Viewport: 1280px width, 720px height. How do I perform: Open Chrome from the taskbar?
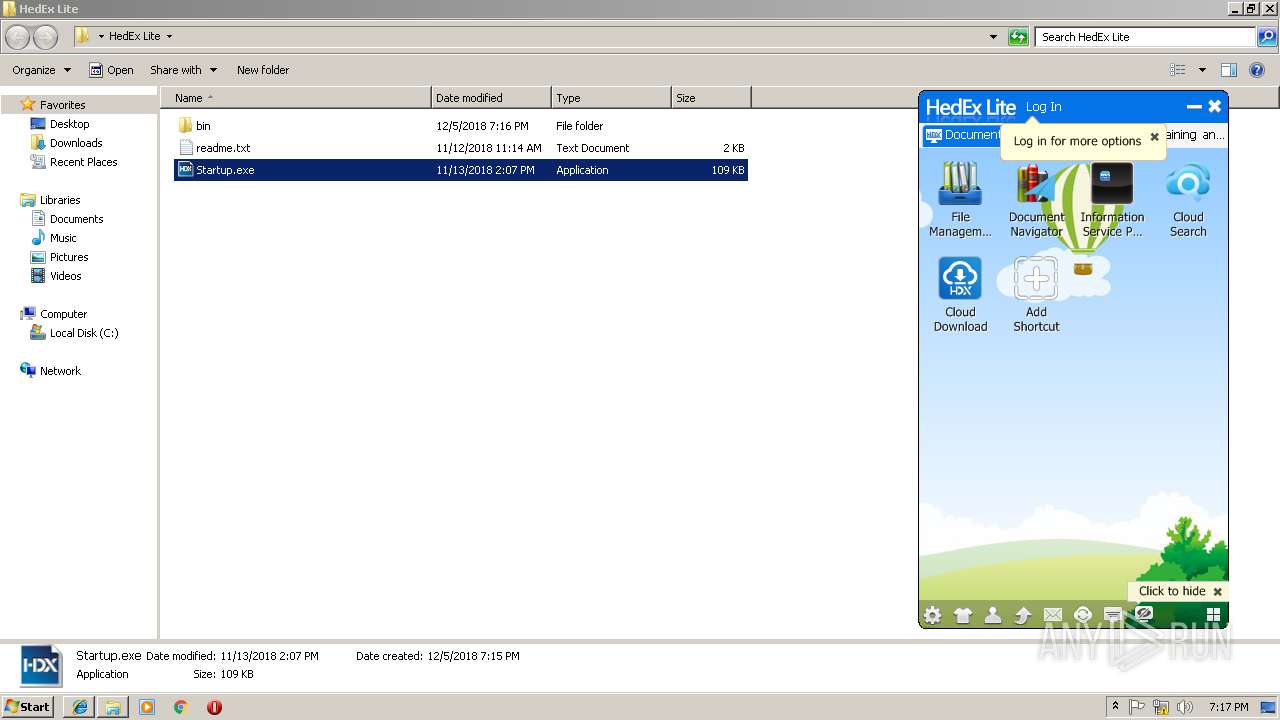180,707
